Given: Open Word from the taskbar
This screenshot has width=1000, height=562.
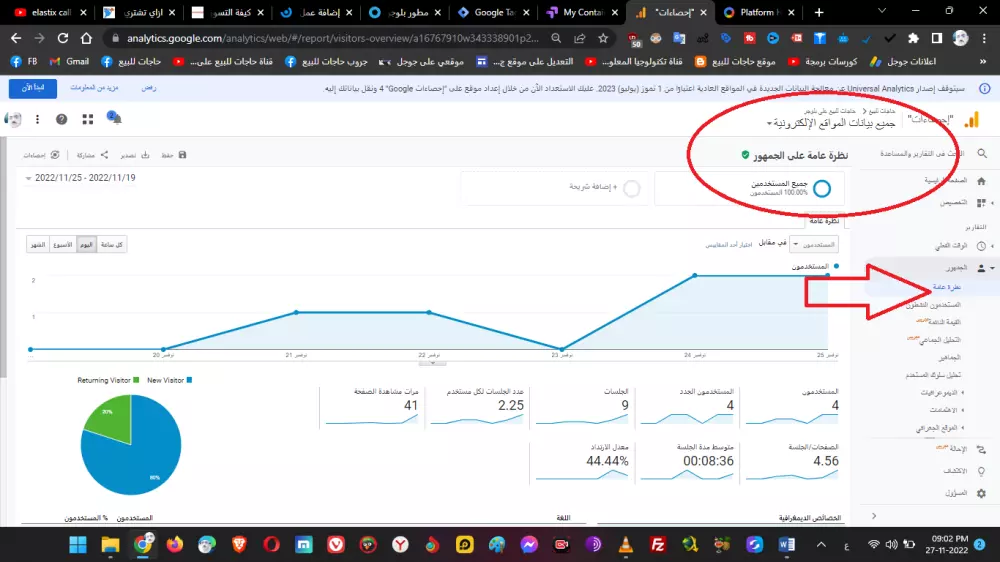Looking at the screenshot, I should [x=787, y=544].
